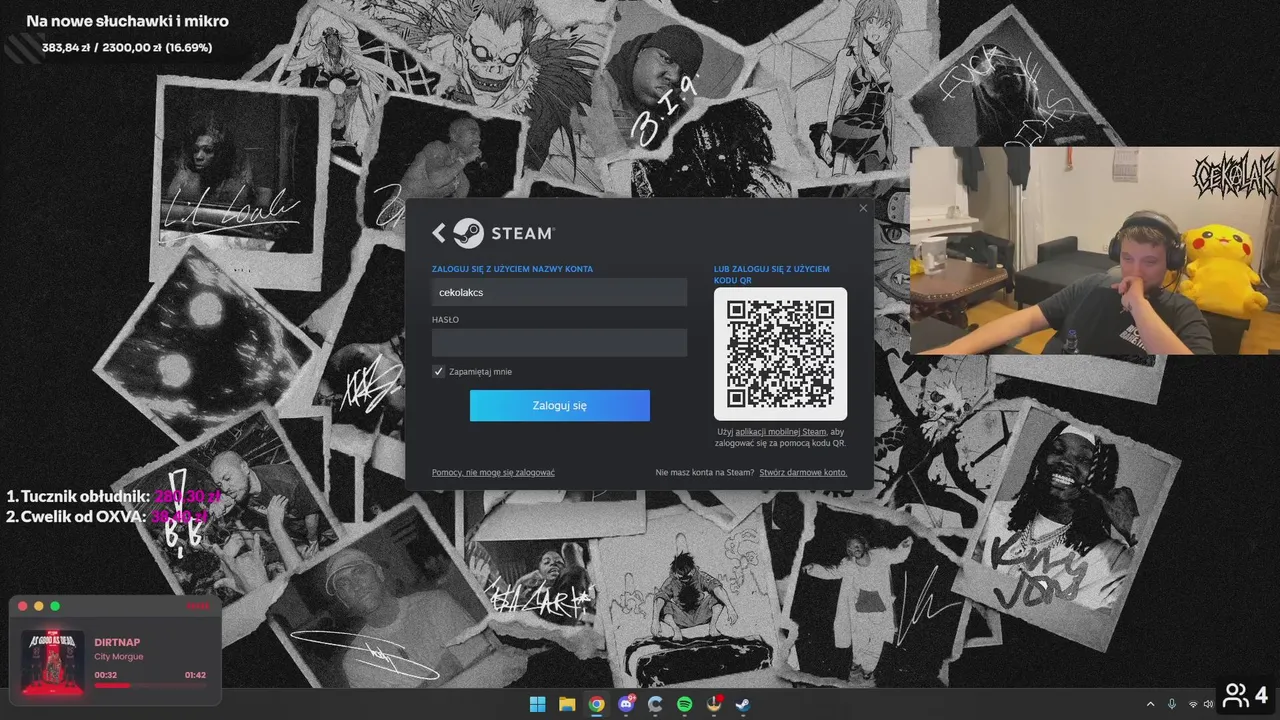The width and height of the screenshot is (1280, 720).
Task: Click the LUB ZALOGUJ SIĘ Z UŻYCIEM KODU QR label
Action: (772, 275)
